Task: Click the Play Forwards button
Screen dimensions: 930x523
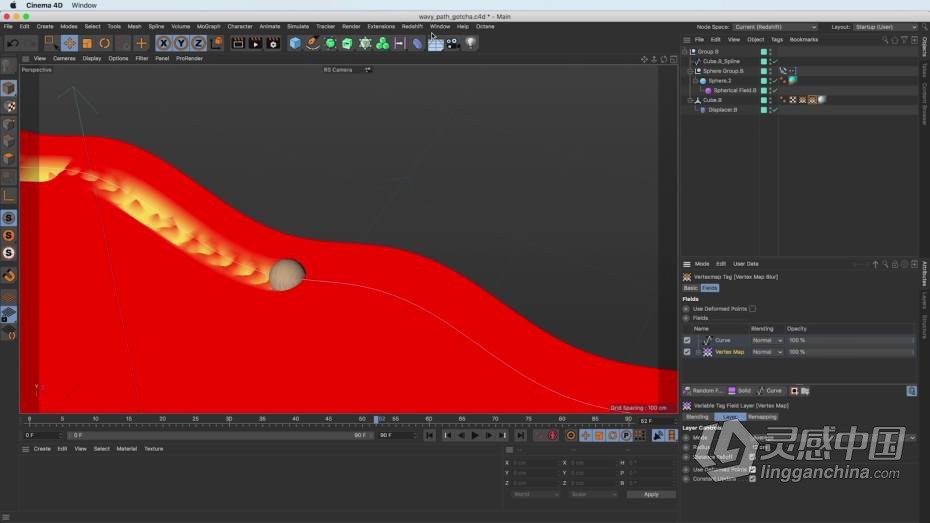Action: 474,436
